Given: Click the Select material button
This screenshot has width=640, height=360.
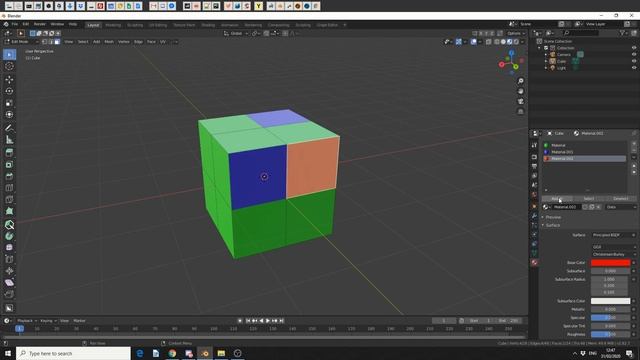Looking at the screenshot, I should click(589, 199).
